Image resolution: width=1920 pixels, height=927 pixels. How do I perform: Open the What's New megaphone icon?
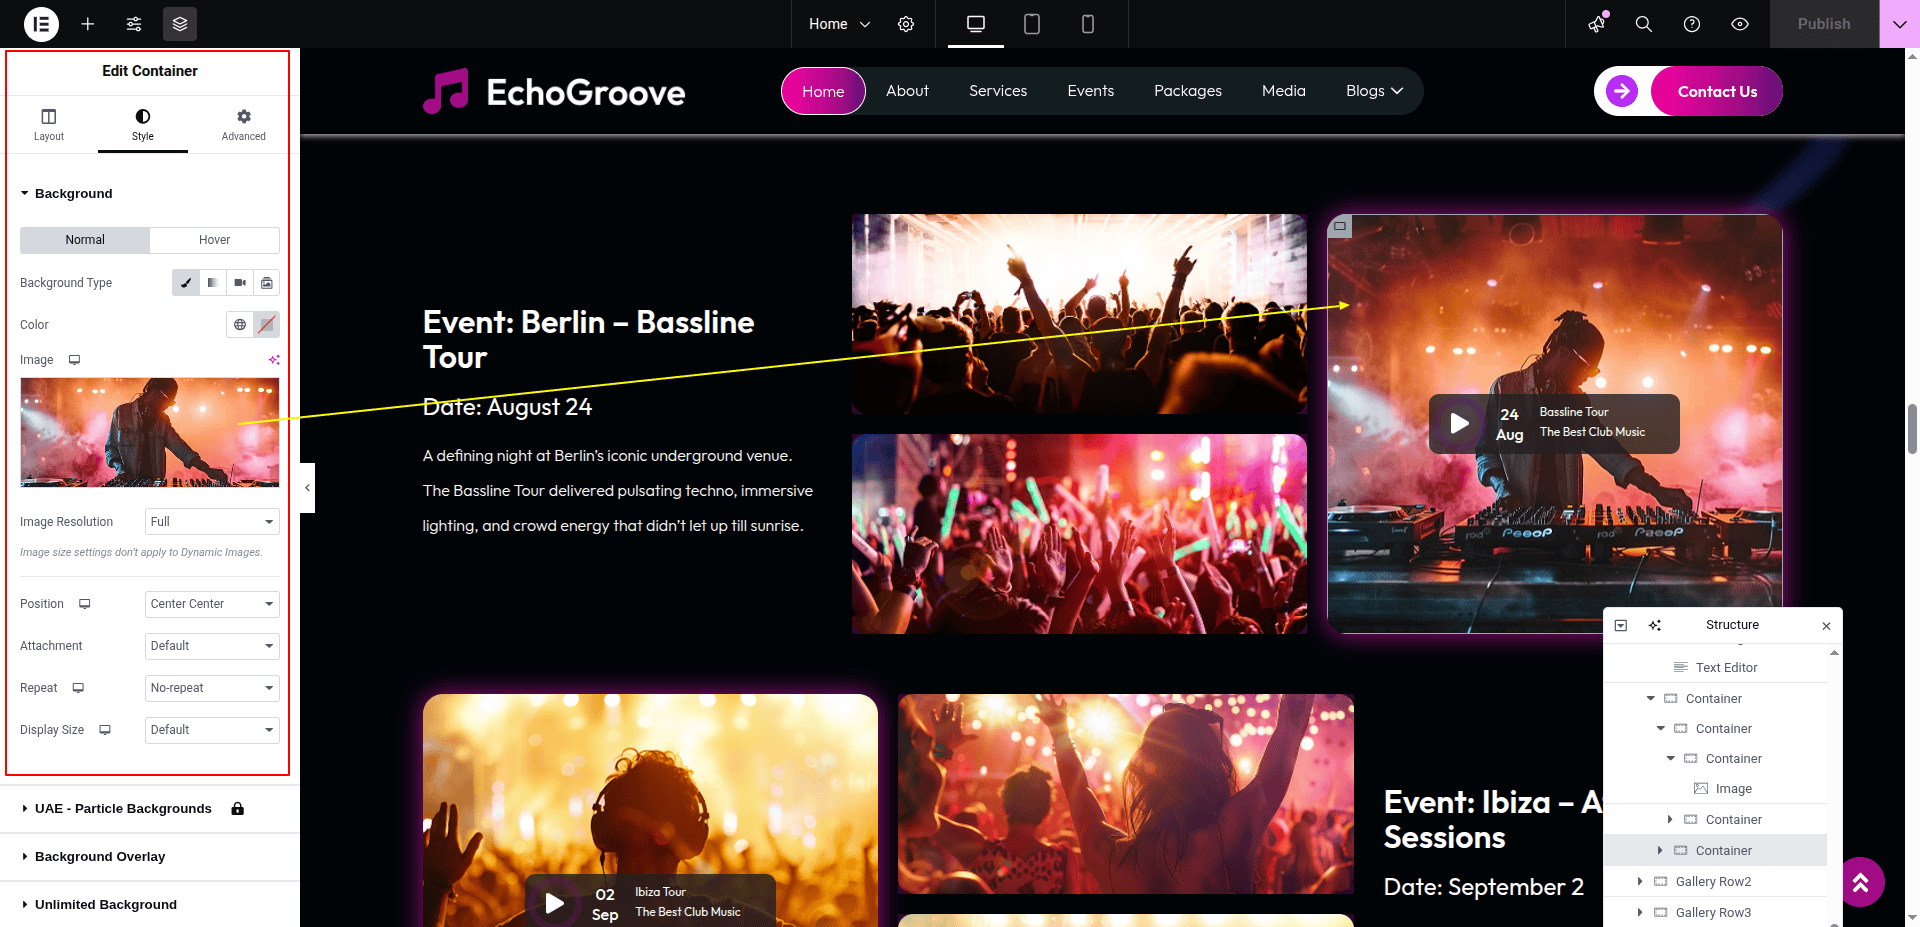1597,24
